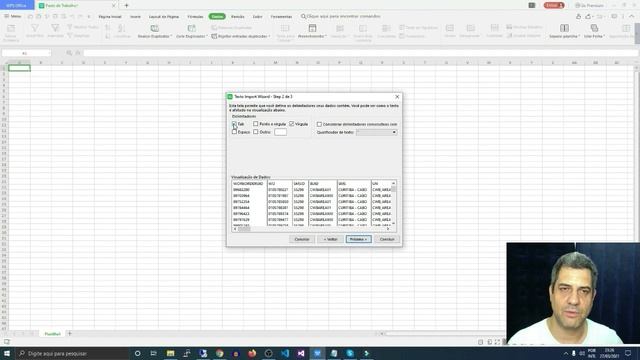
Task: Open the Página Inicial ribbon tab
Action: (110, 17)
